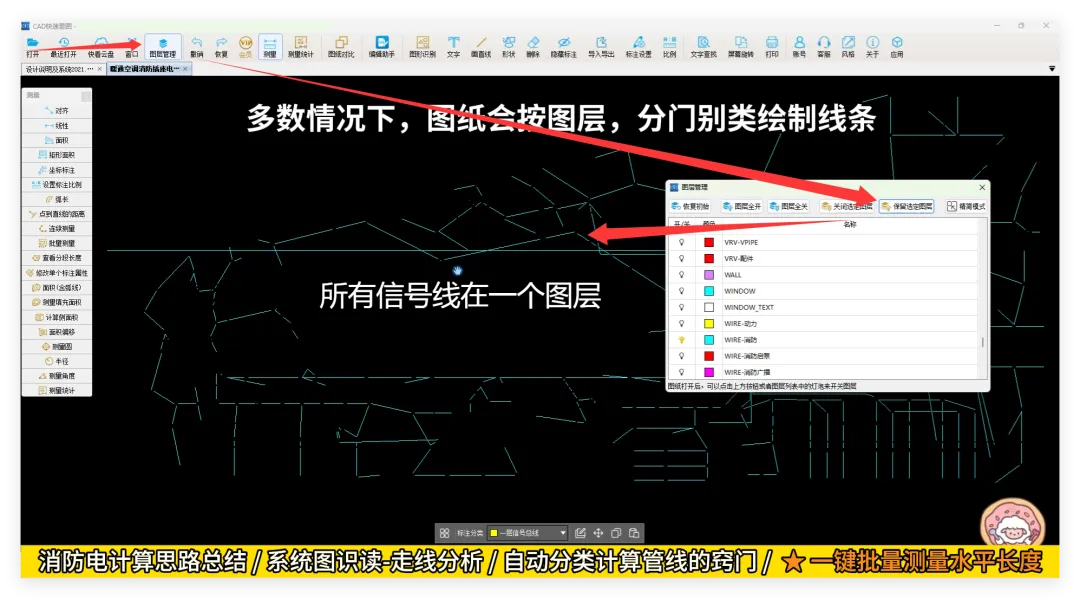
Task: Click the 恢复 redo icon
Action: (x=221, y=47)
